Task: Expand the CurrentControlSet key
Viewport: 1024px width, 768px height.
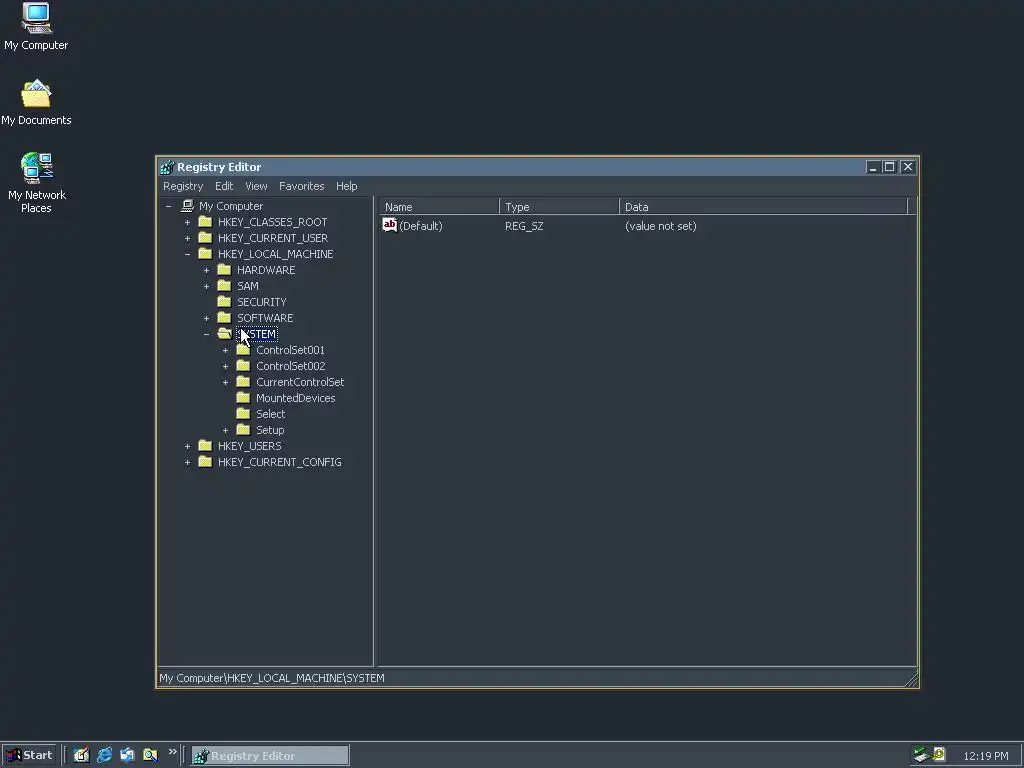Action: (225, 382)
